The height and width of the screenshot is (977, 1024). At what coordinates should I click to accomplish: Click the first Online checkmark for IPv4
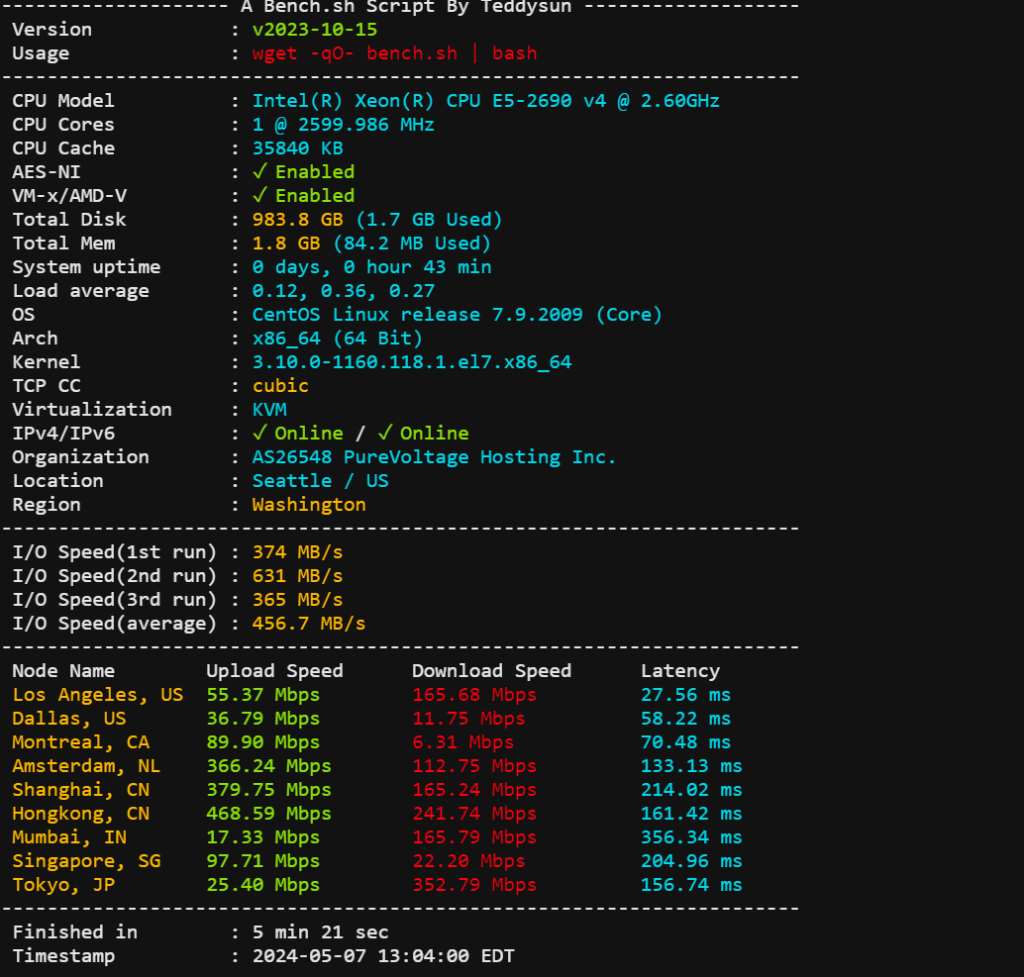[260, 433]
